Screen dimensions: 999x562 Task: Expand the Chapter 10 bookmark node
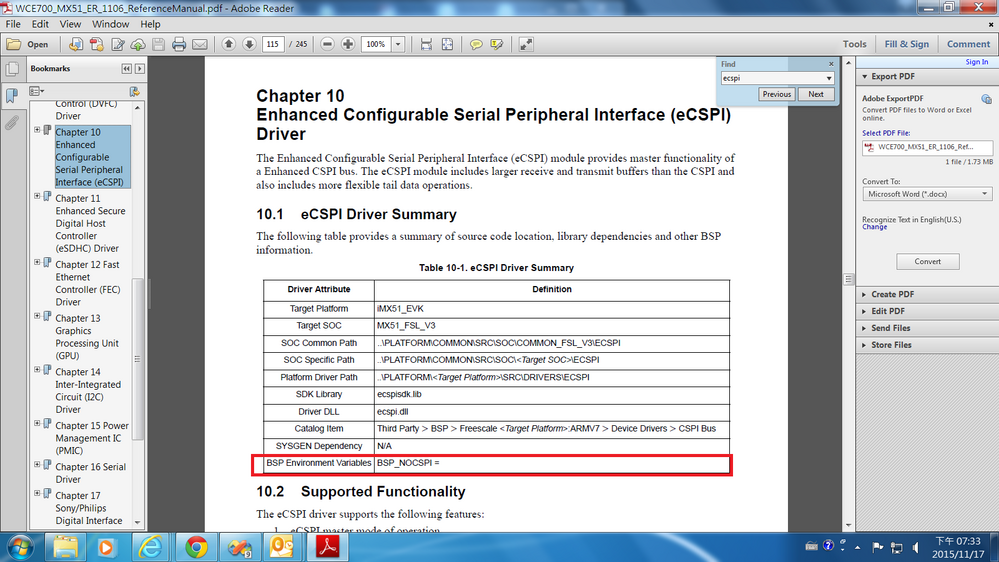click(37, 130)
